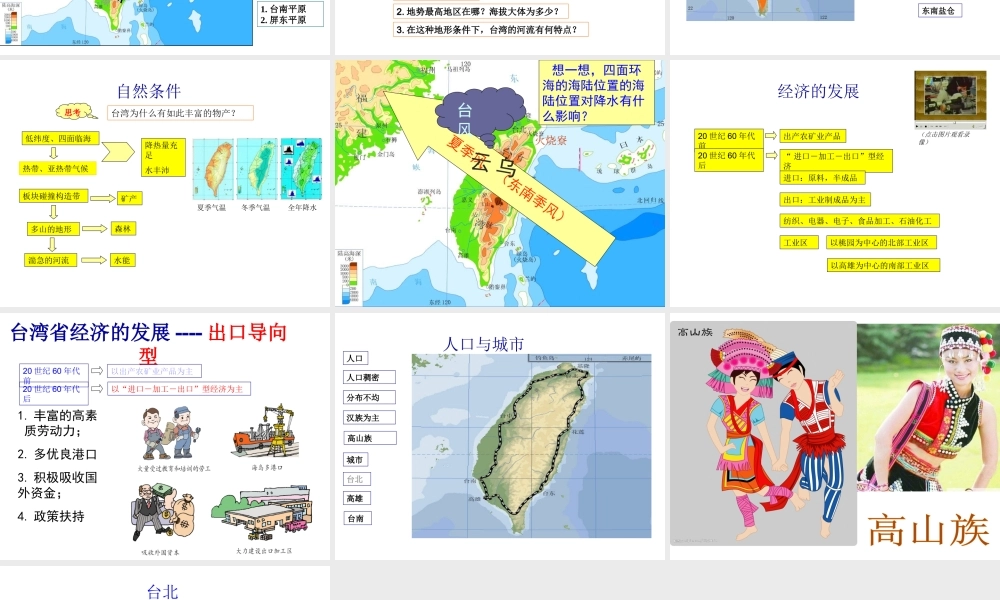Click the 城市 label box
1000x600 pixels.
(355, 460)
